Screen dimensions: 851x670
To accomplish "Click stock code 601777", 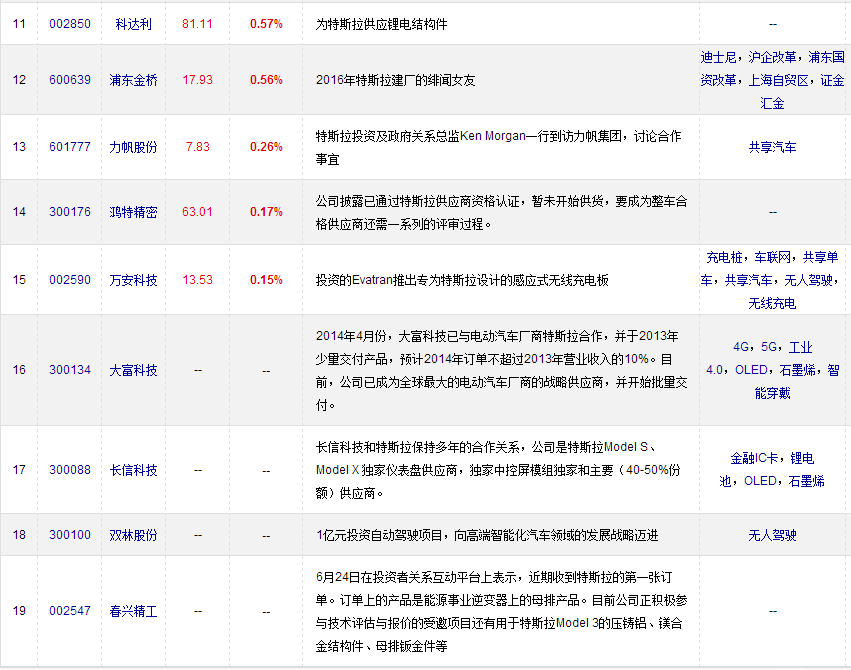I will (x=69, y=147).
